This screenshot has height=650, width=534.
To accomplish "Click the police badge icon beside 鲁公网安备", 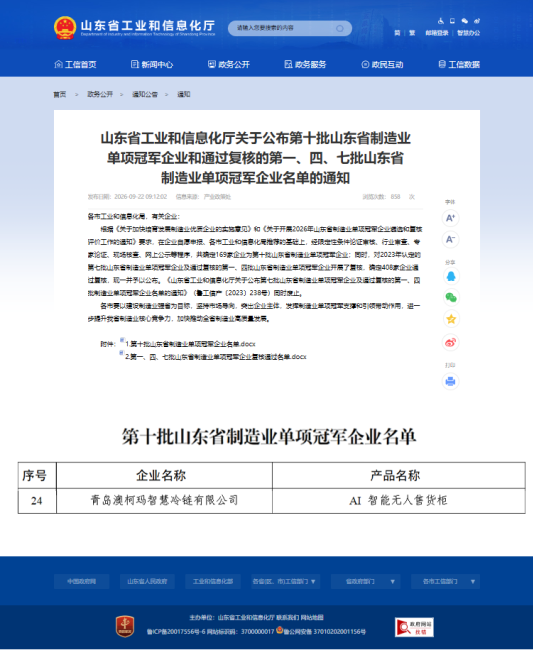I will tap(279, 630).
